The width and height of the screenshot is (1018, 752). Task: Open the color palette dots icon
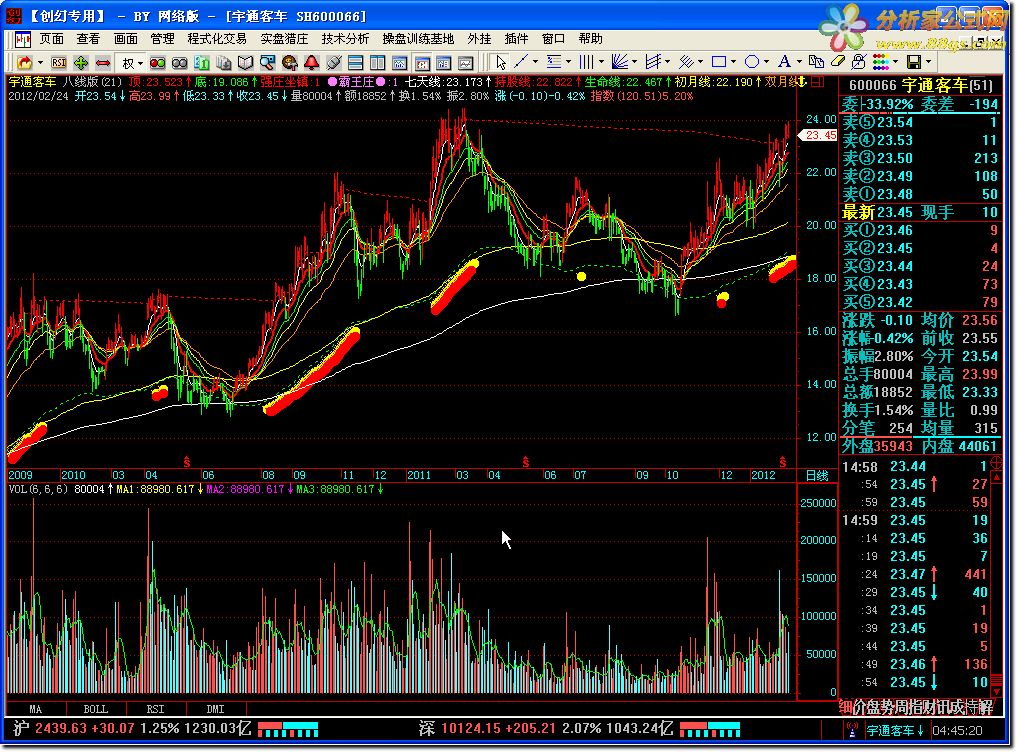tap(881, 62)
